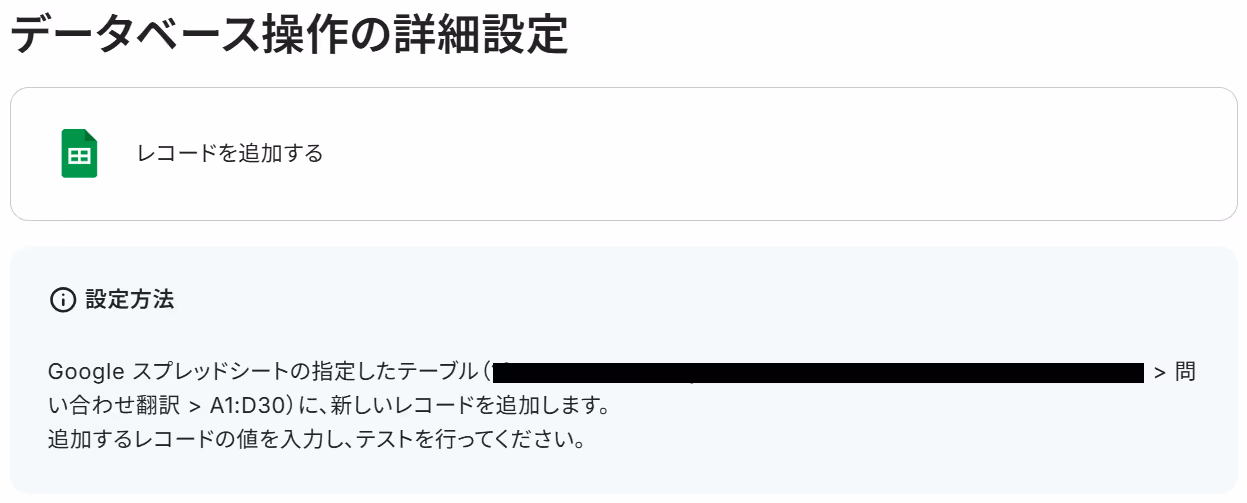Click the line 追加するレコードの値を入力し、テストを行ってください
This screenshot has height=503, width=1247.
(x=316, y=440)
